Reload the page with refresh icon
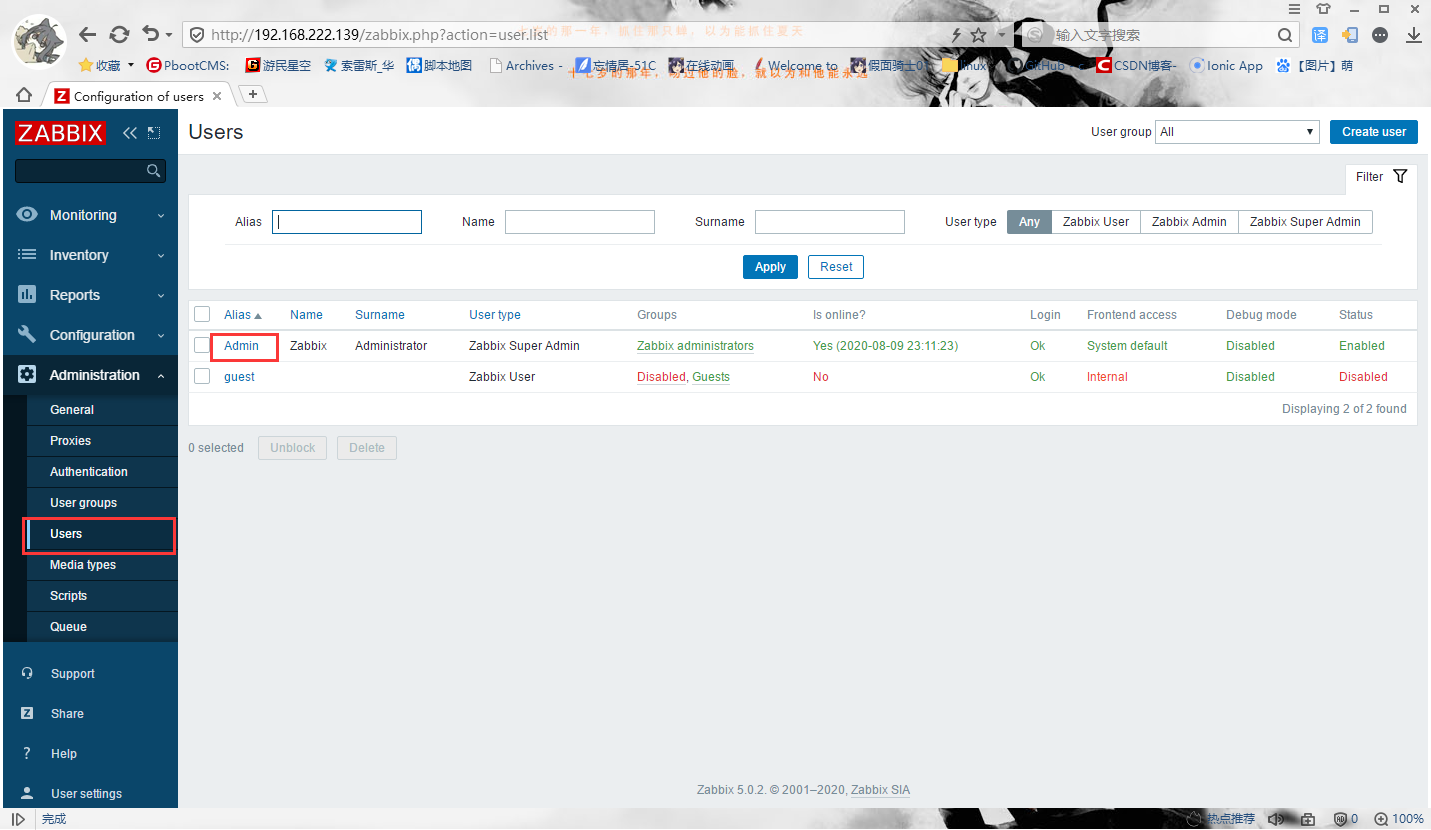The width and height of the screenshot is (1431, 830). pos(119,34)
